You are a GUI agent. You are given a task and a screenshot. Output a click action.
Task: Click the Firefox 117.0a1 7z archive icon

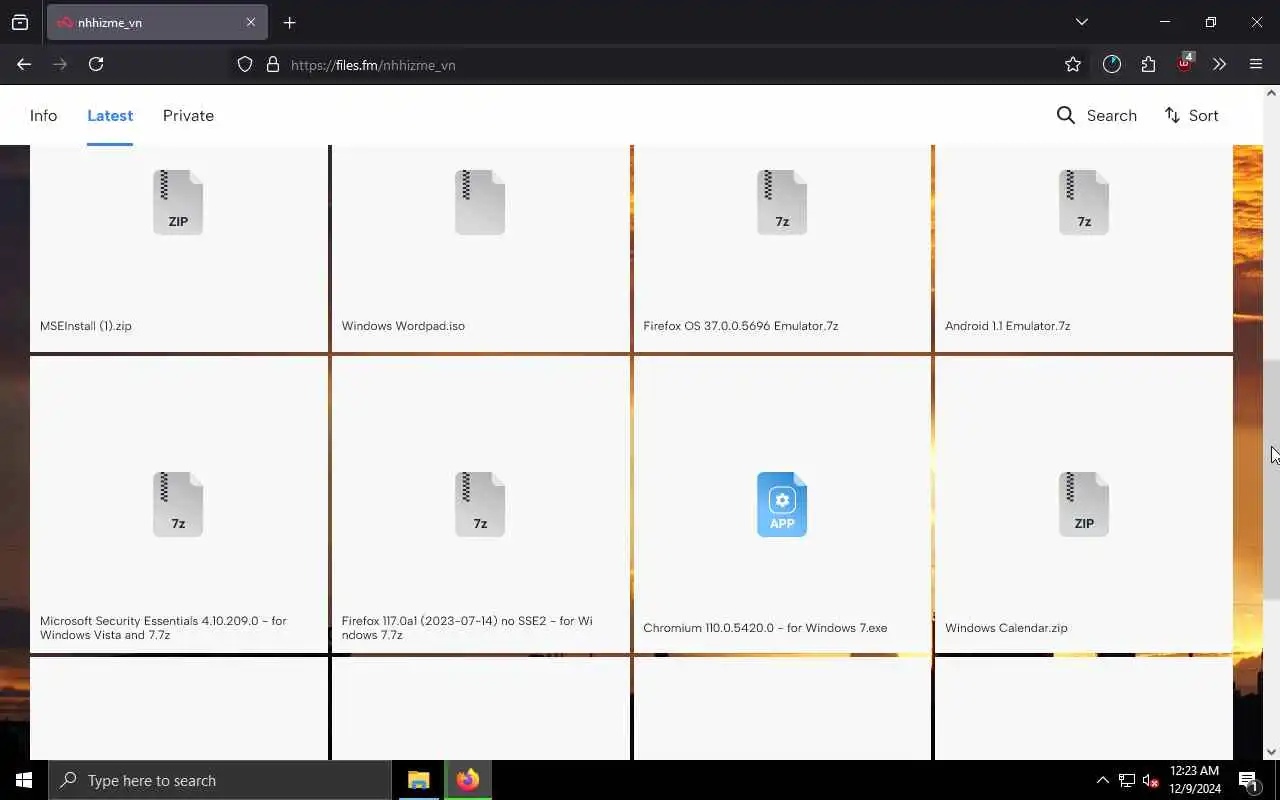tap(480, 505)
